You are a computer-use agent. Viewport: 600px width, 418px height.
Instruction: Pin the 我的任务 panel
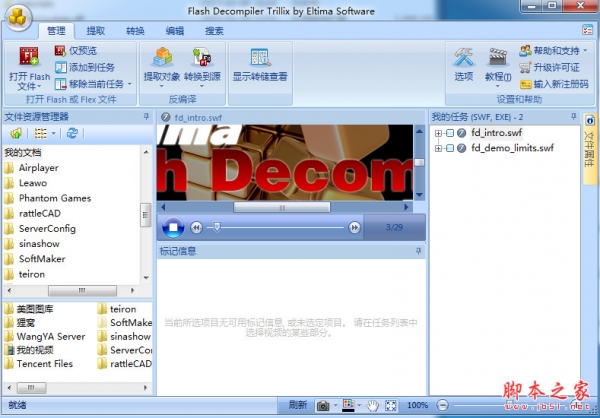[573, 116]
